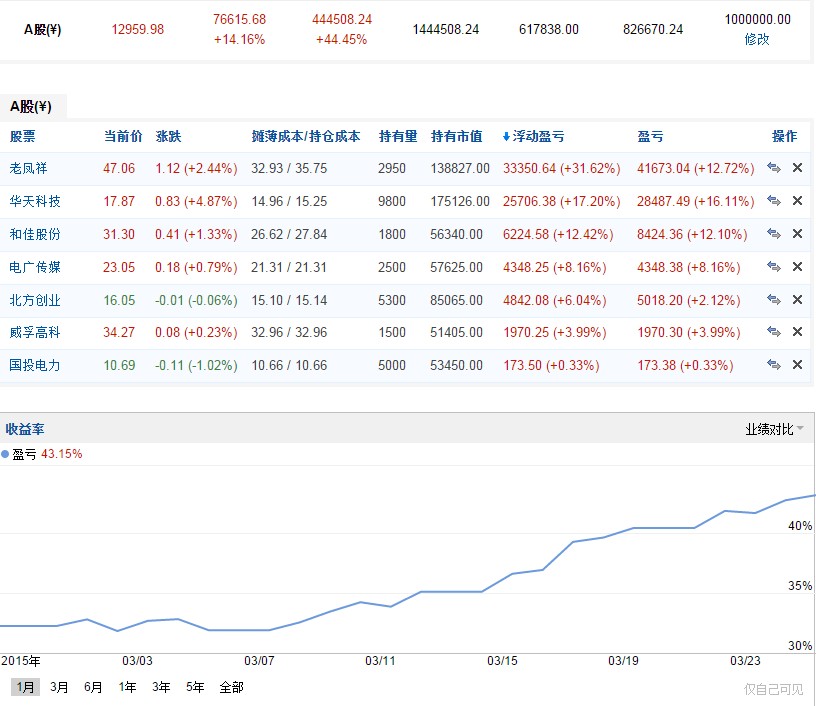The height and width of the screenshot is (706, 816).
Task: Open the 业绩对比 dropdown
Action: point(774,429)
